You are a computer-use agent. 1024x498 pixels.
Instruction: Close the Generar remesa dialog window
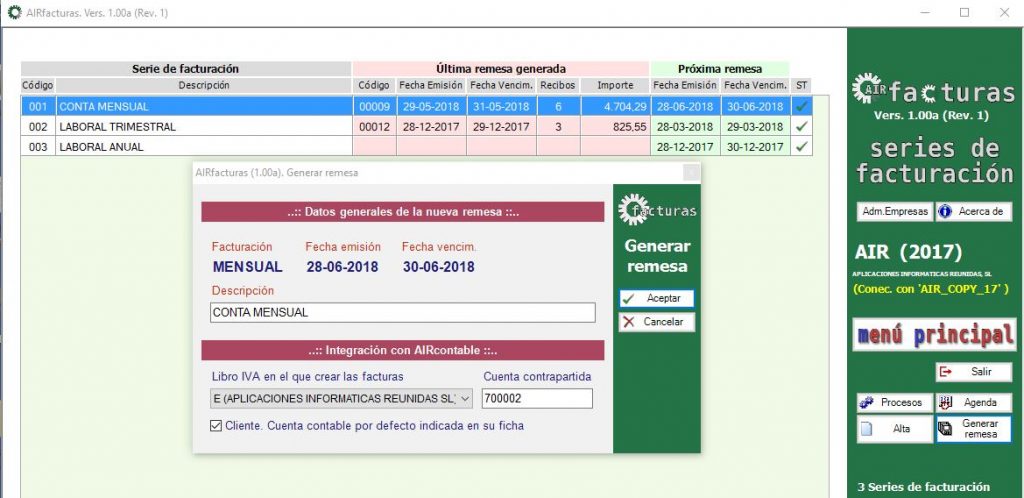pos(690,173)
